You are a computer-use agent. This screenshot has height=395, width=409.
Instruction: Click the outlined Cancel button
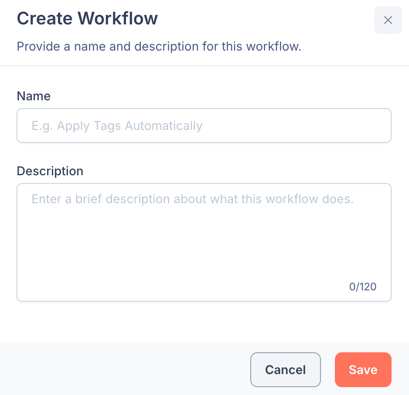tap(285, 370)
